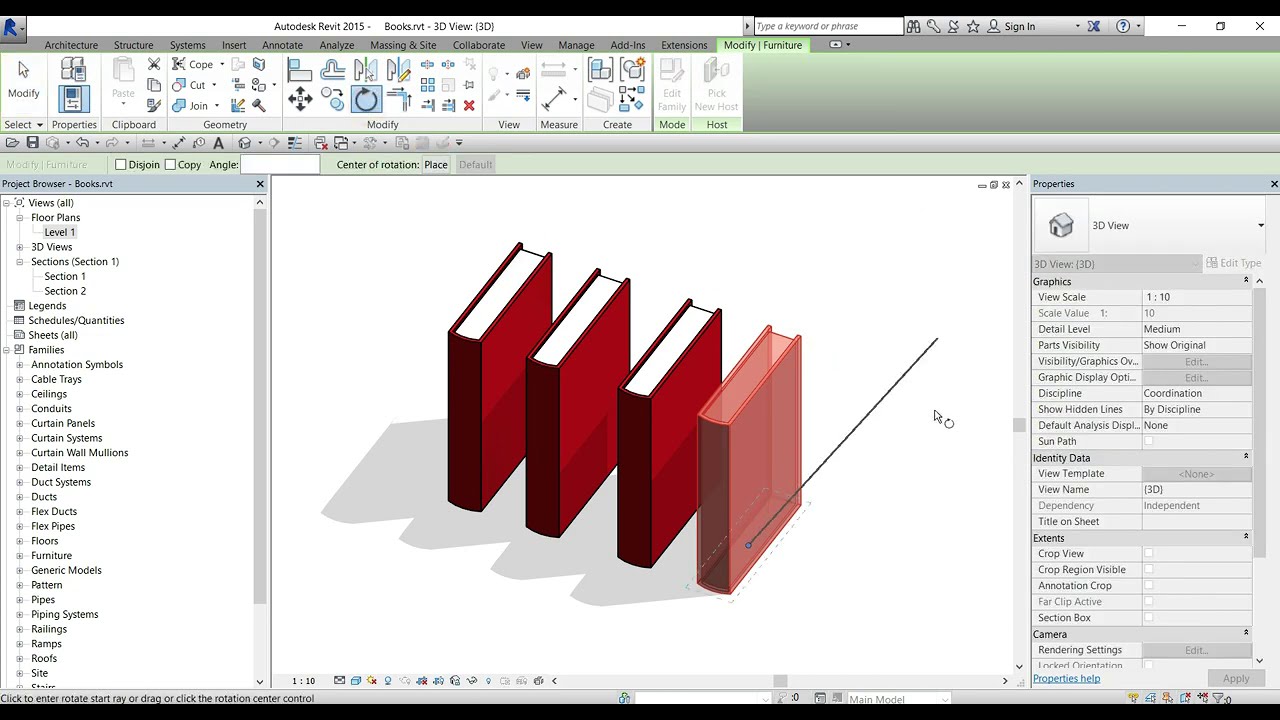Screen dimensions: 1280x720
Task: Click the Visual Style icon on view control bar
Action: (355, 681)
